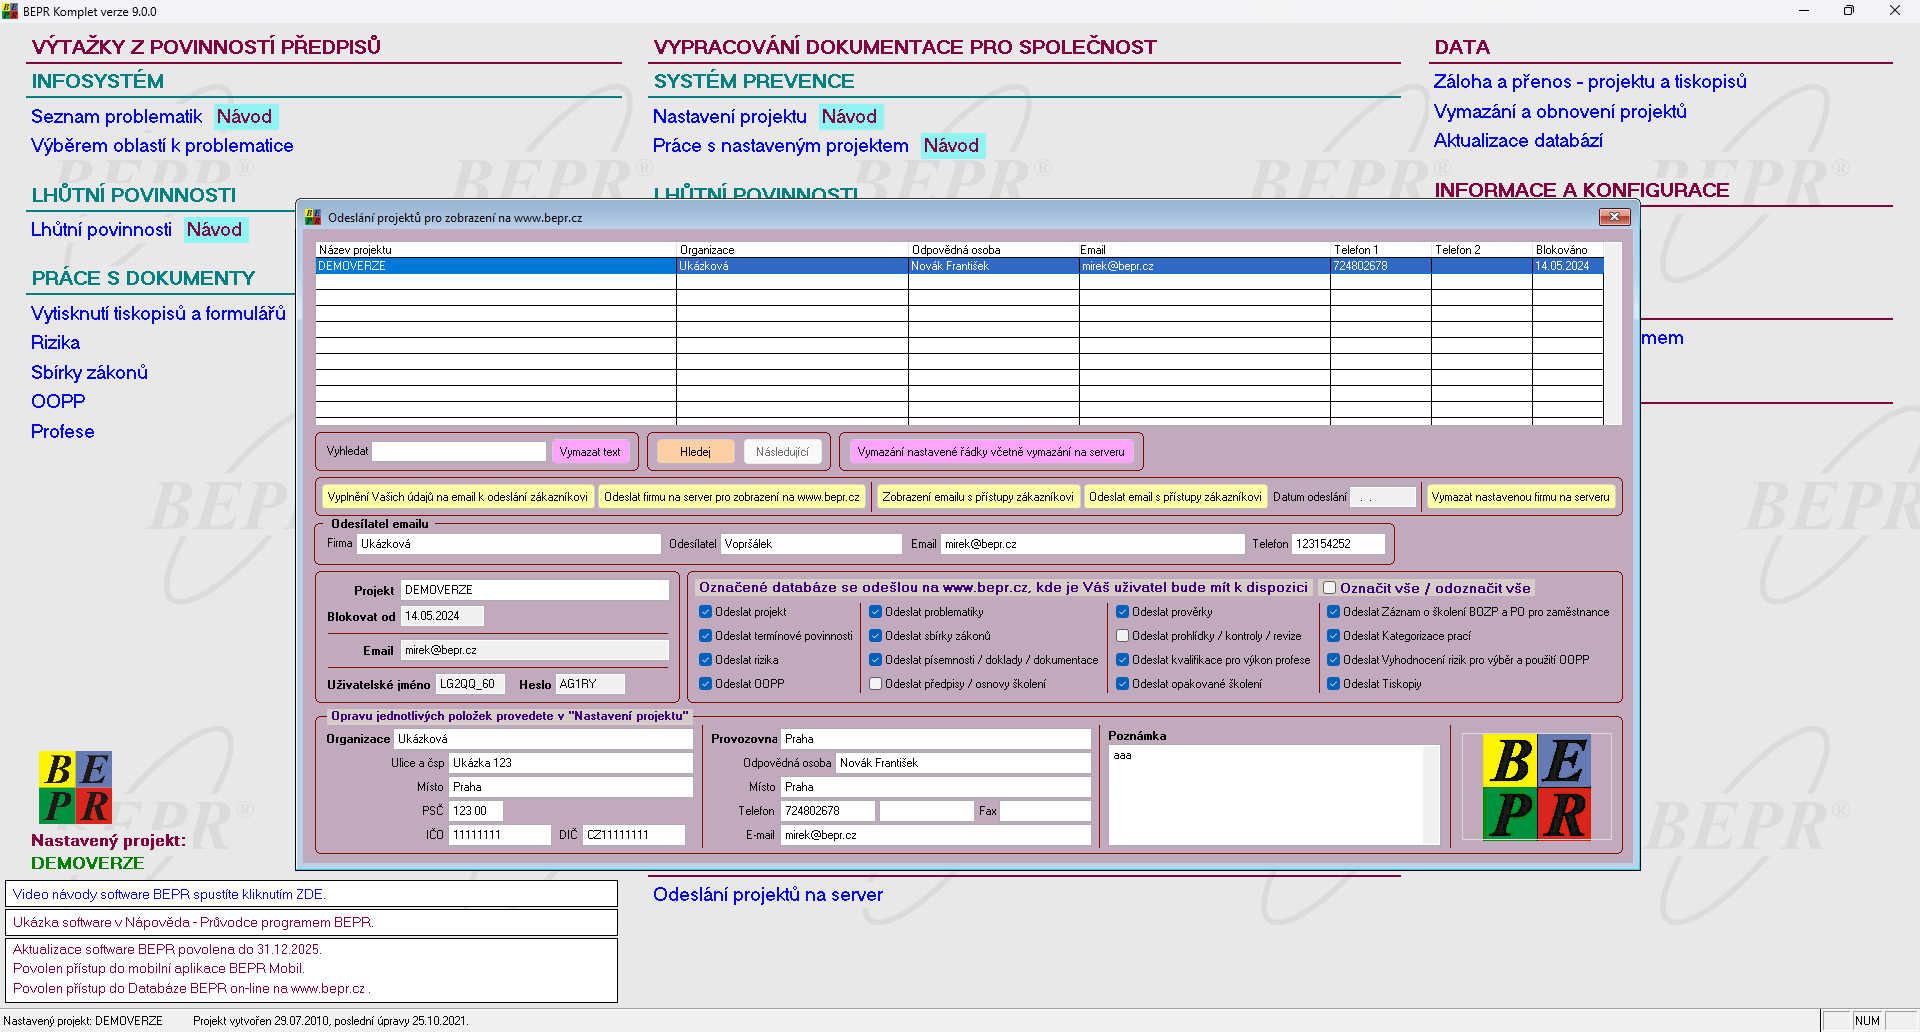Toggle Odeslat Tiskopiy checkbox

(1333, 684)
